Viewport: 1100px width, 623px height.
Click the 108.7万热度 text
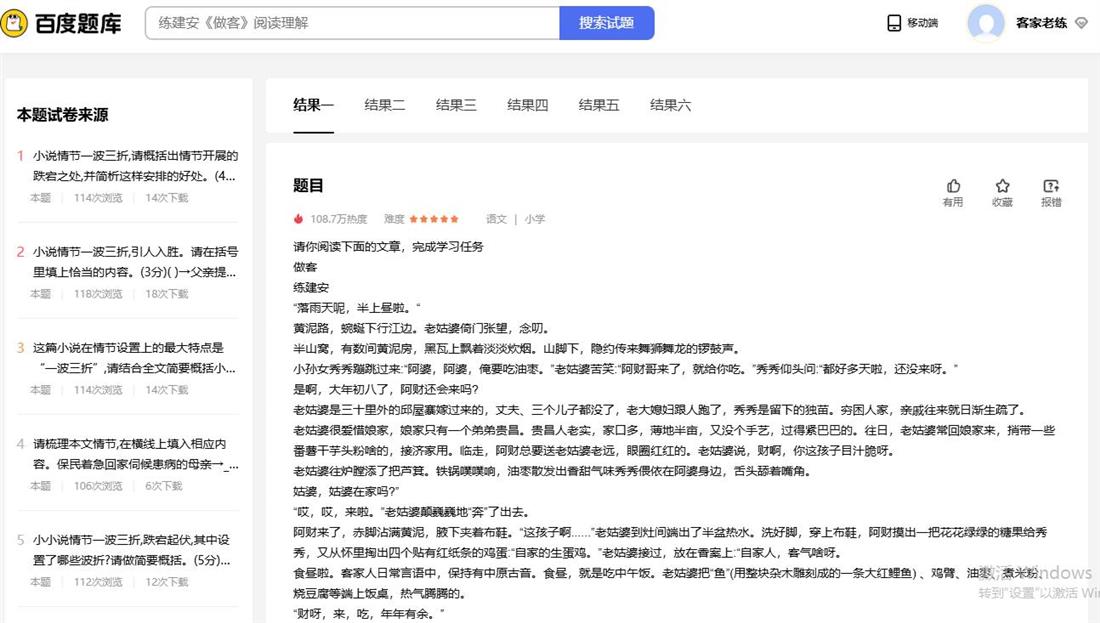coord(339,219)
